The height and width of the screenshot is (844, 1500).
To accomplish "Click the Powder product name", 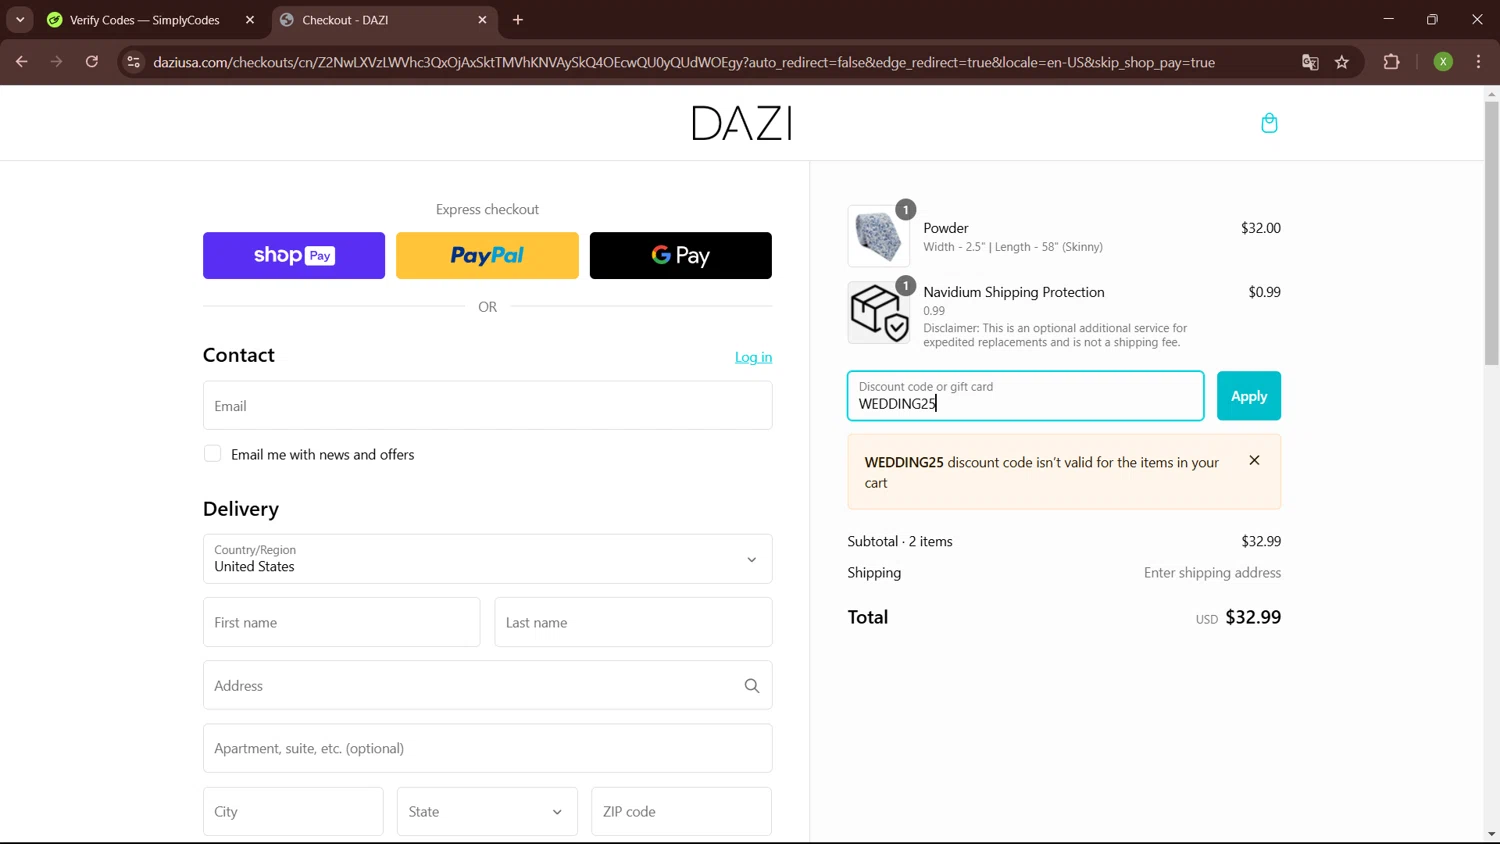I will (946, 228).
